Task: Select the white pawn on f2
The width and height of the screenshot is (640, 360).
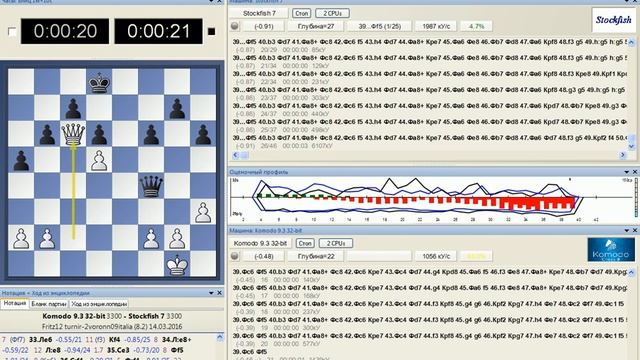Action: tap(151, 238)
